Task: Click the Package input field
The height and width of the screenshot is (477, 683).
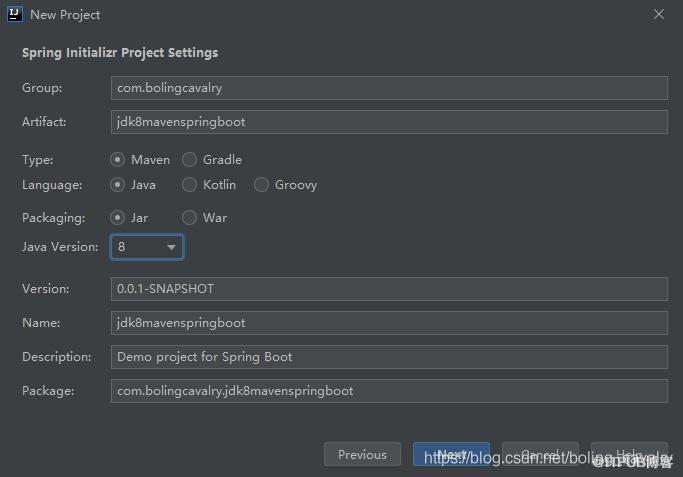Action: 389,391
